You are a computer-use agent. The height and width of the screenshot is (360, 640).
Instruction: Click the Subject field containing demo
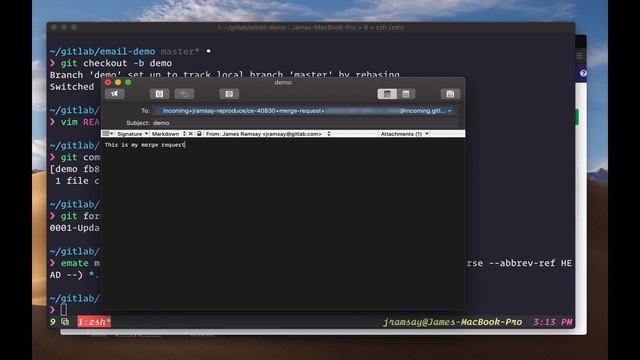point(305,123)
